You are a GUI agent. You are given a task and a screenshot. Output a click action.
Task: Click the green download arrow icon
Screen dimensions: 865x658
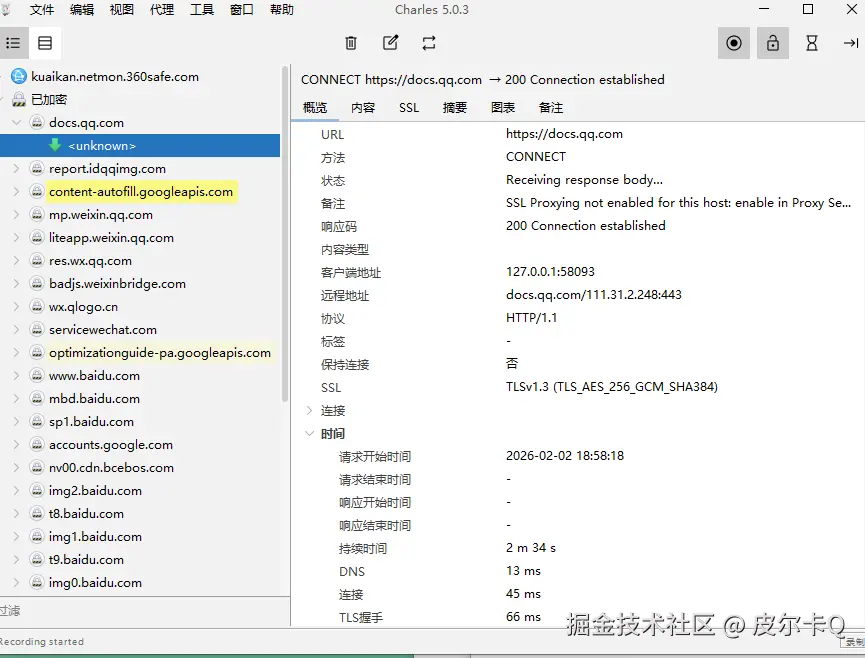[x=55, y=145]
